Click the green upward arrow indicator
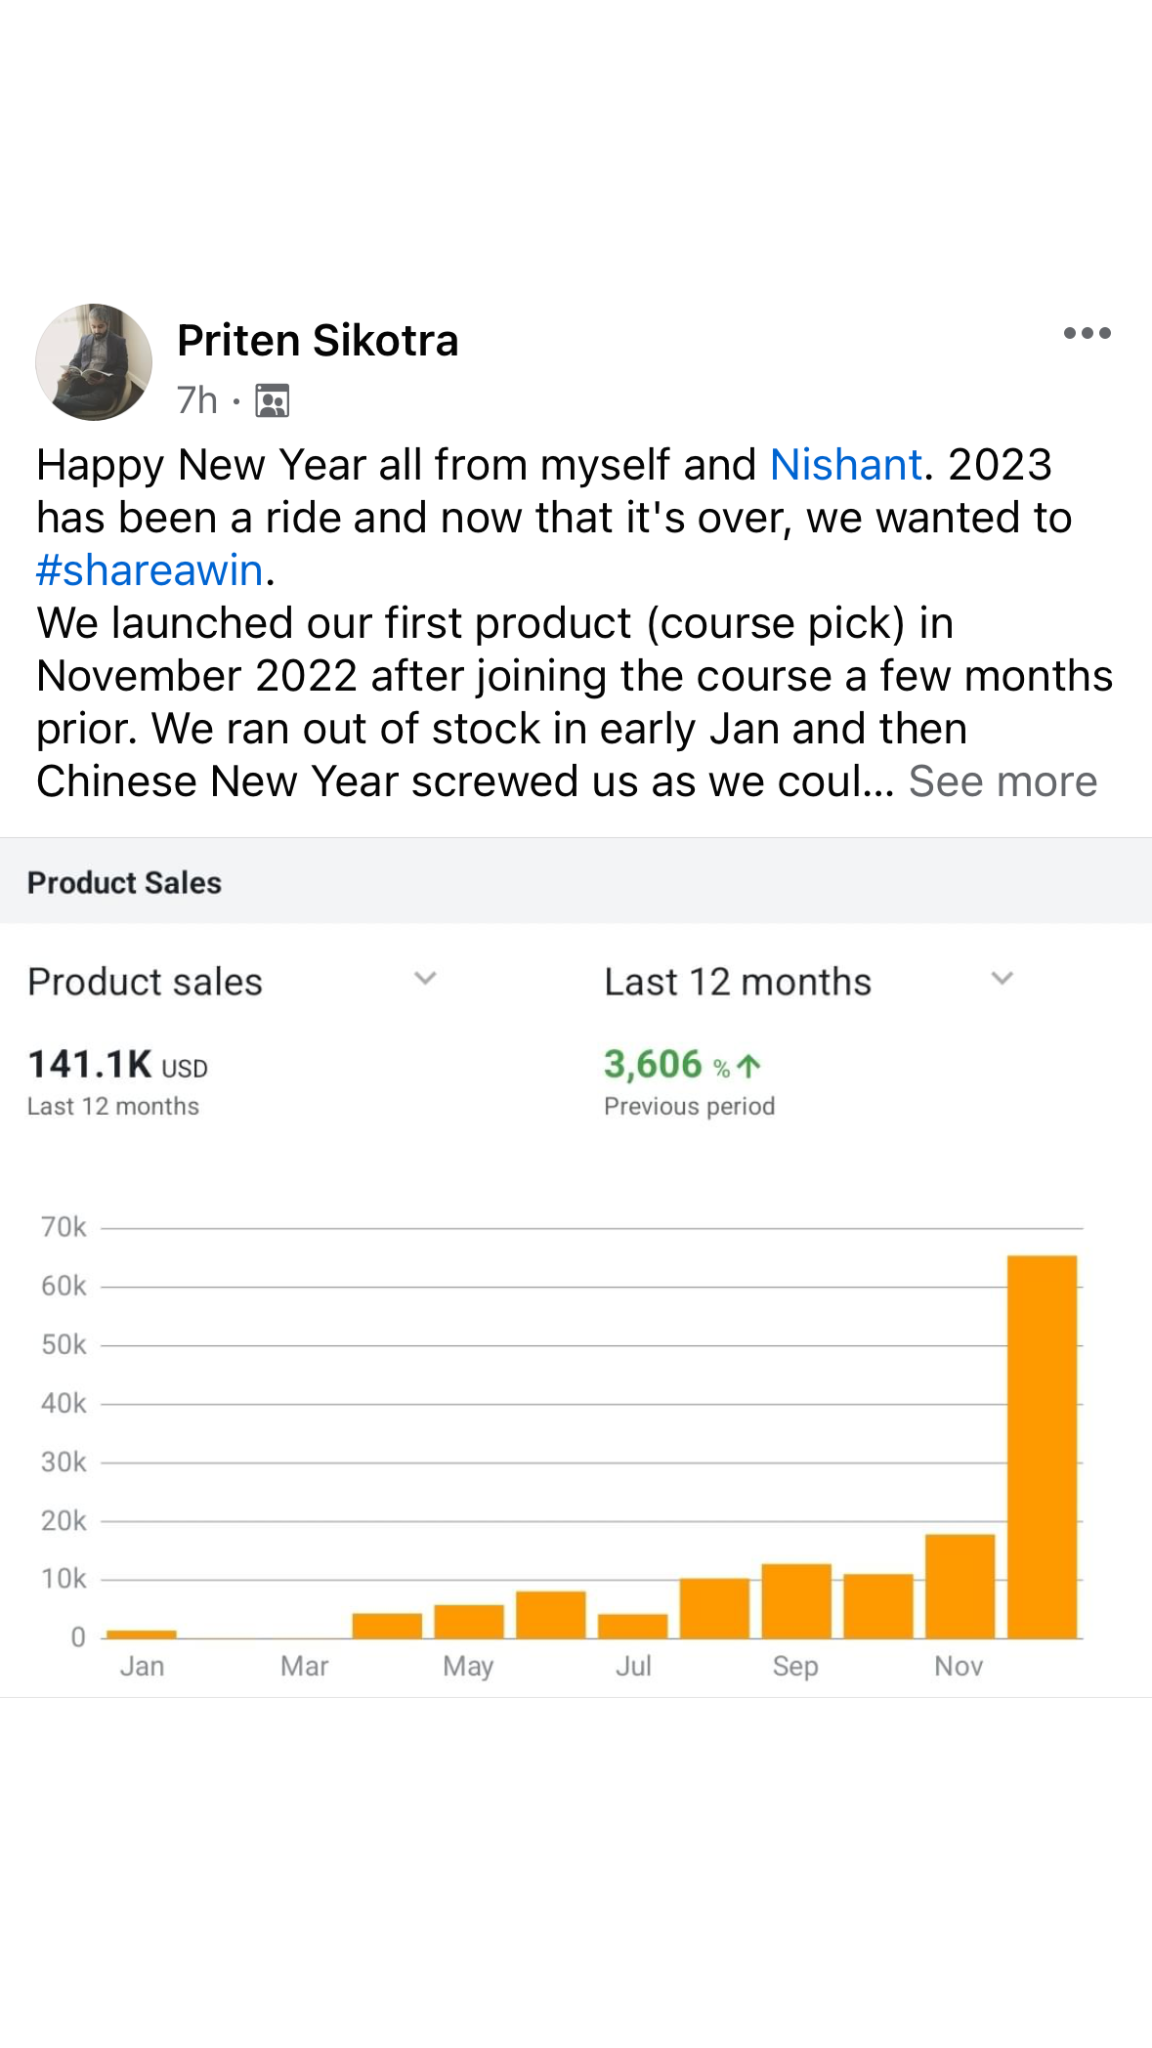The width and height of the screenshot is (1152, 2048). pyautogui.click(x=750, y=1066)
